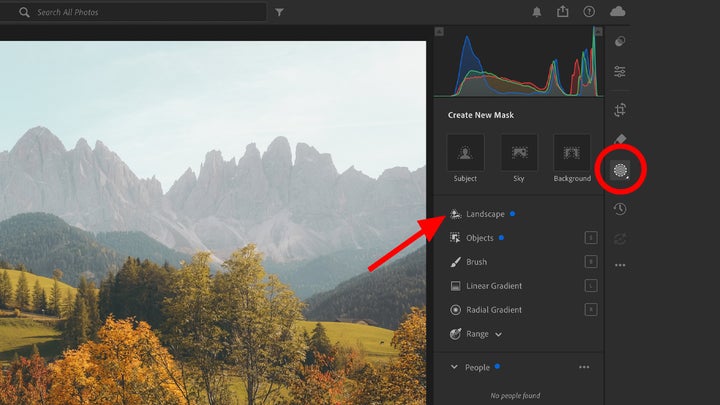Click the cloud sync status icon
The image size is (720, 405).
[x=617, y=12]
